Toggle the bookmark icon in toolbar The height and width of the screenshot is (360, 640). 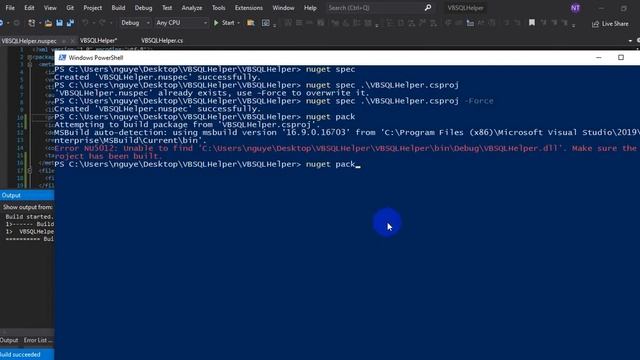click(x=531, y=23)
